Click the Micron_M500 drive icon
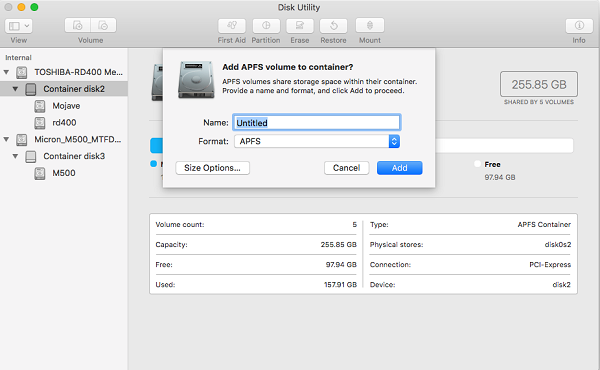The height and width of the screenshot is (370, 600). tap(22, 140)
